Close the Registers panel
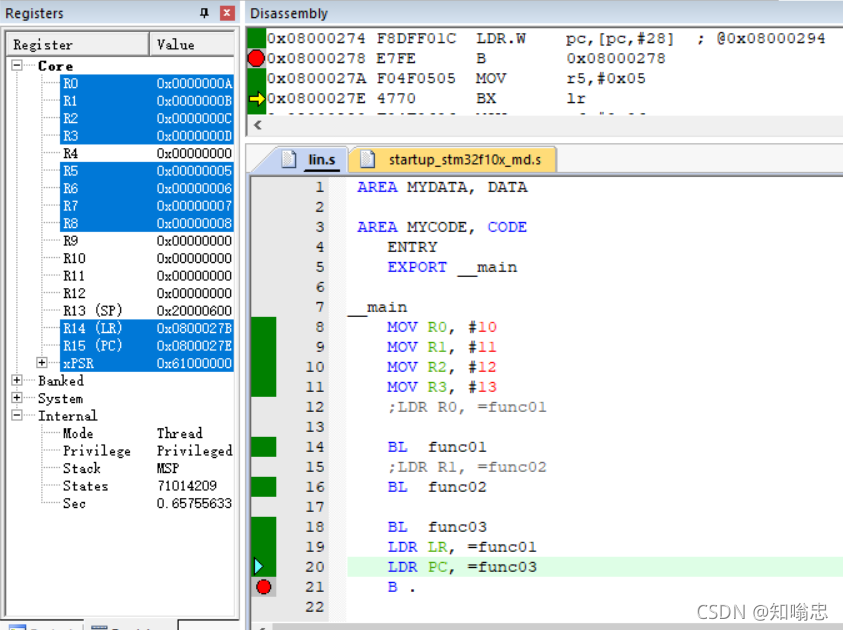 click(227, 13)
